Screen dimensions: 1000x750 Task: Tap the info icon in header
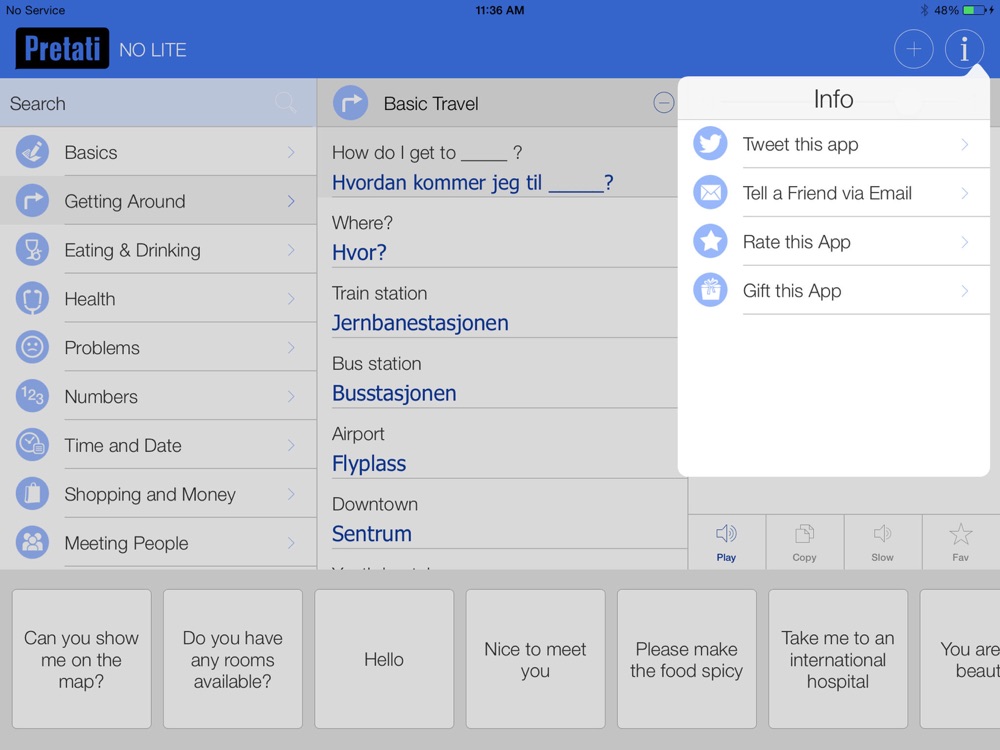(x=964, y=49)
